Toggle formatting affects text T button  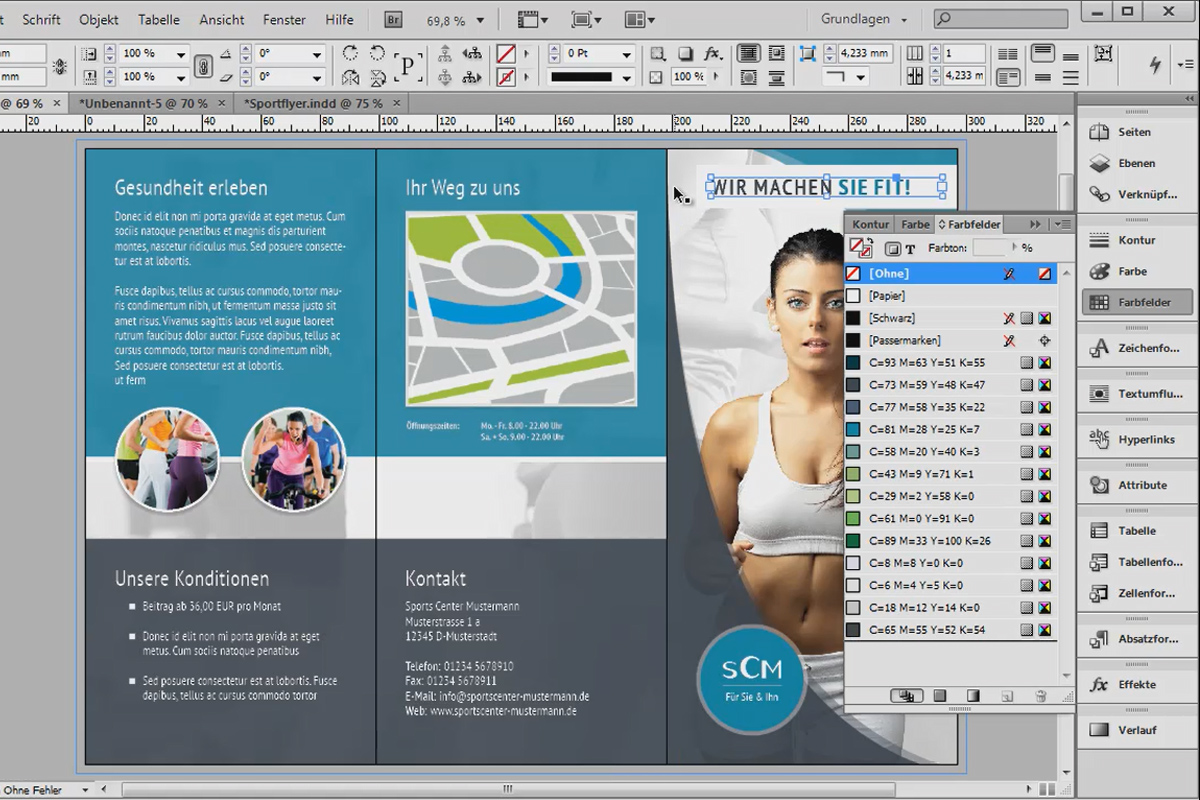point(910,248)
